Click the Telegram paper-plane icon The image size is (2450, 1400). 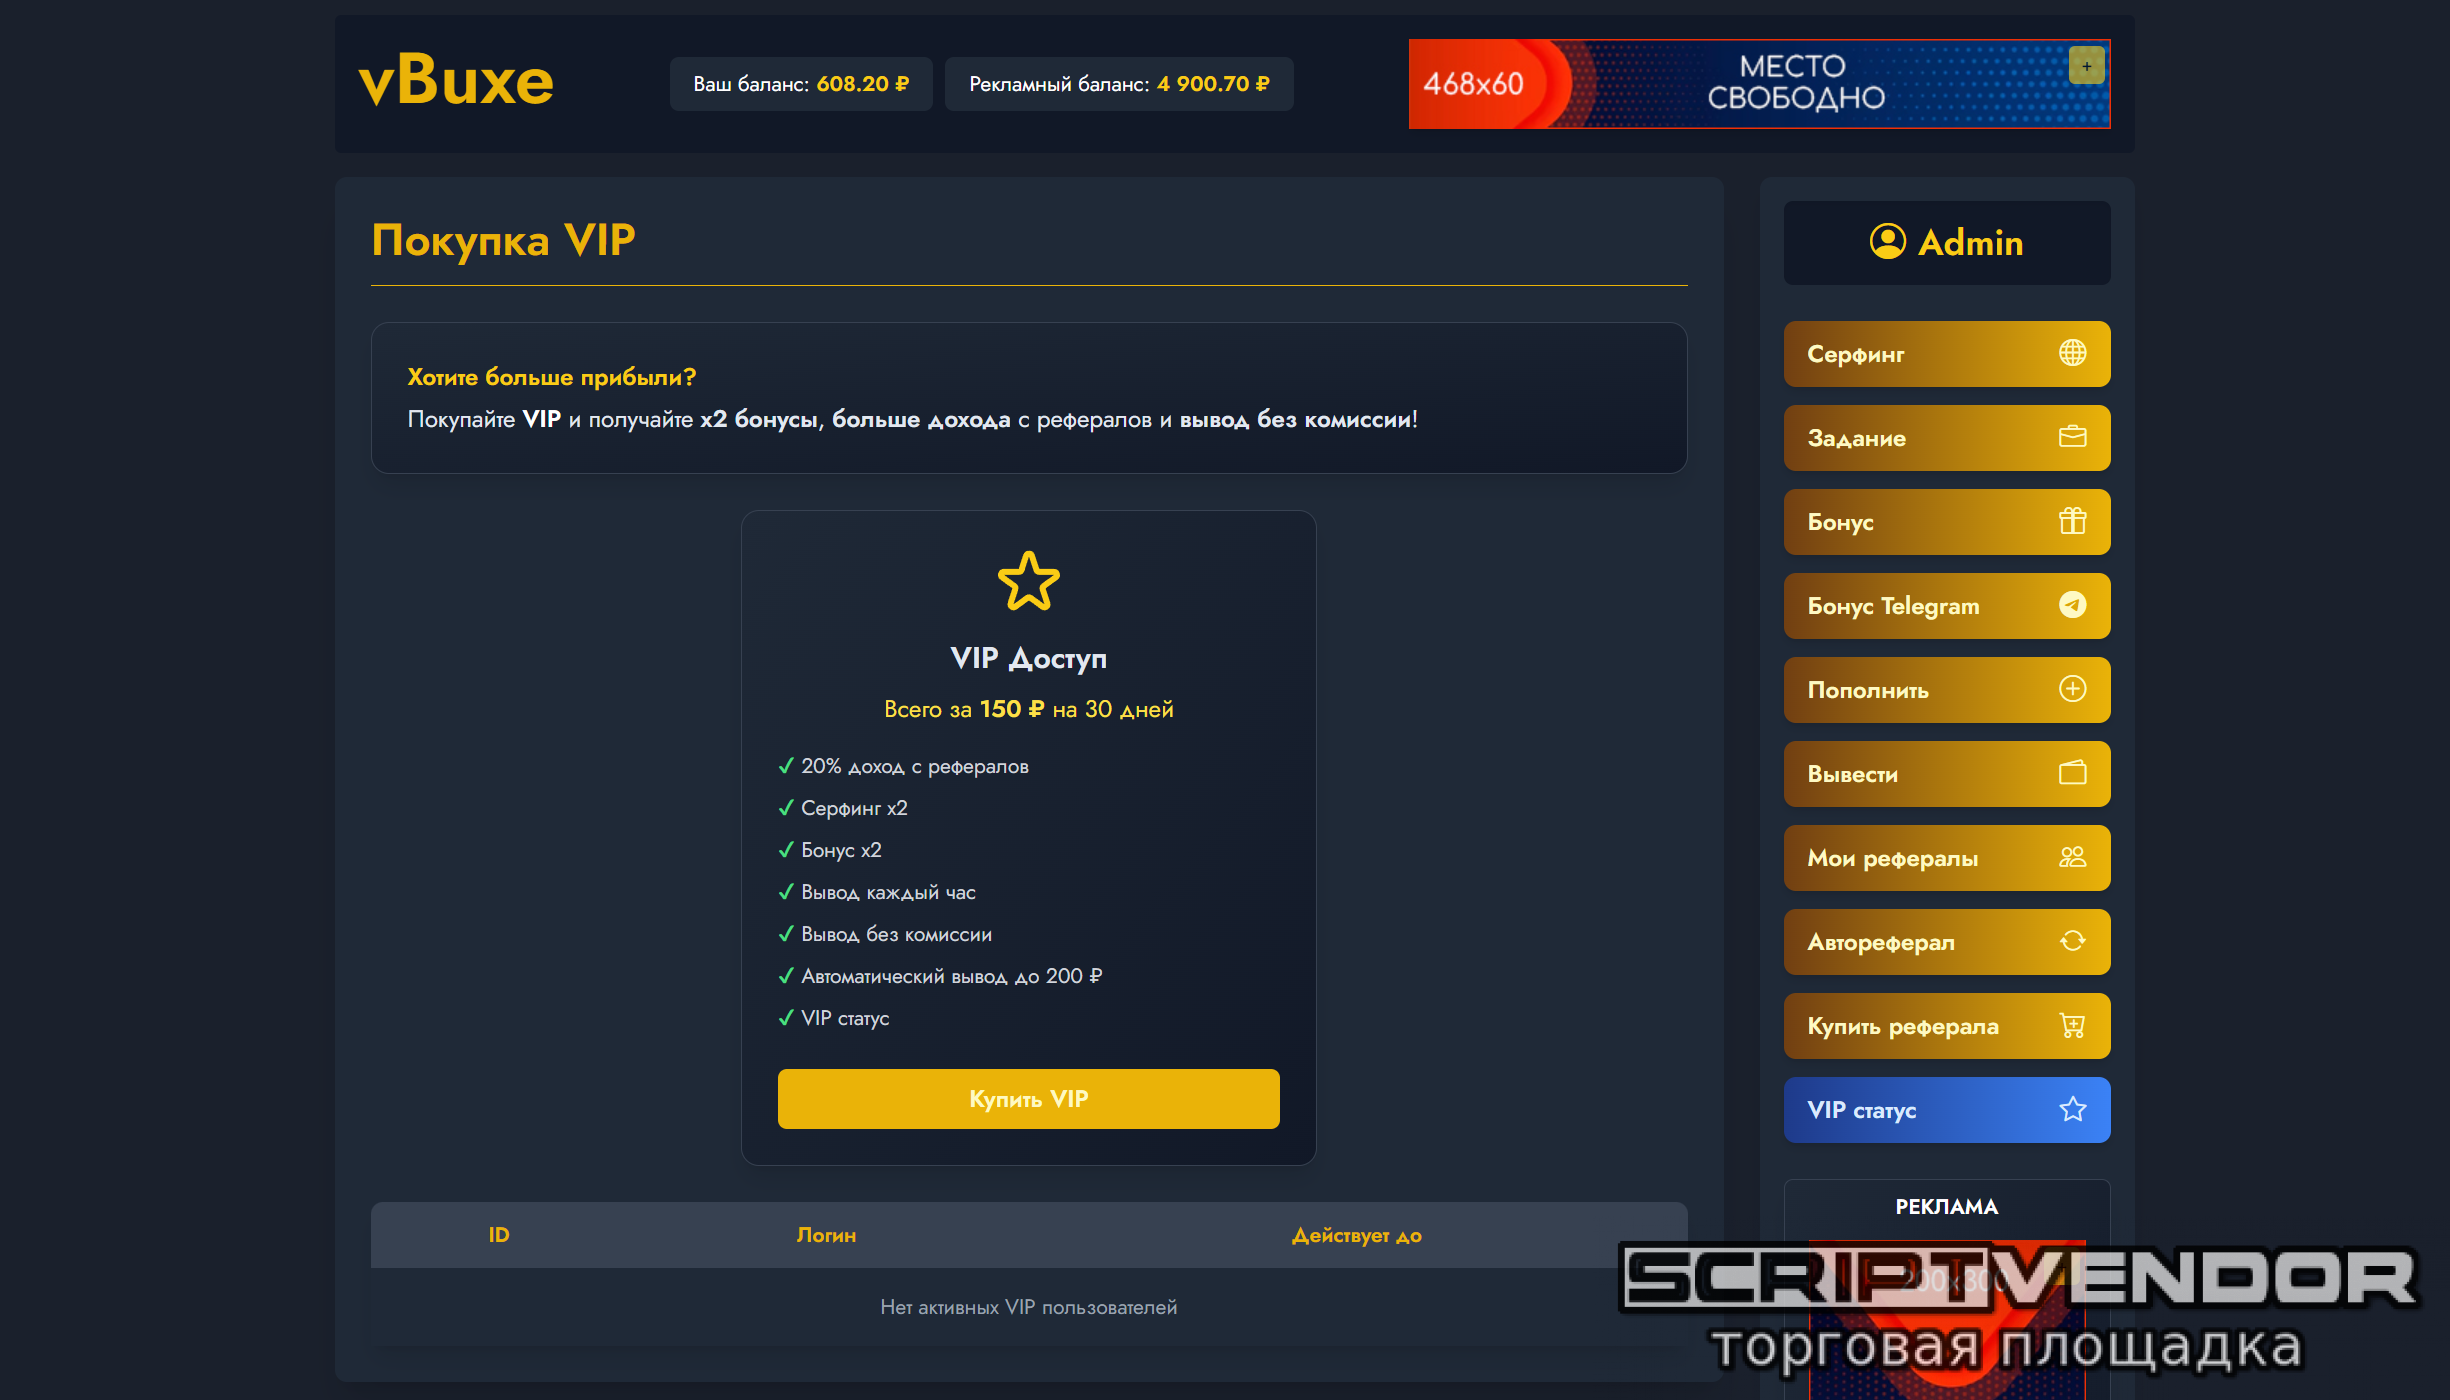pyautogui.click(x=2072, y=605)
